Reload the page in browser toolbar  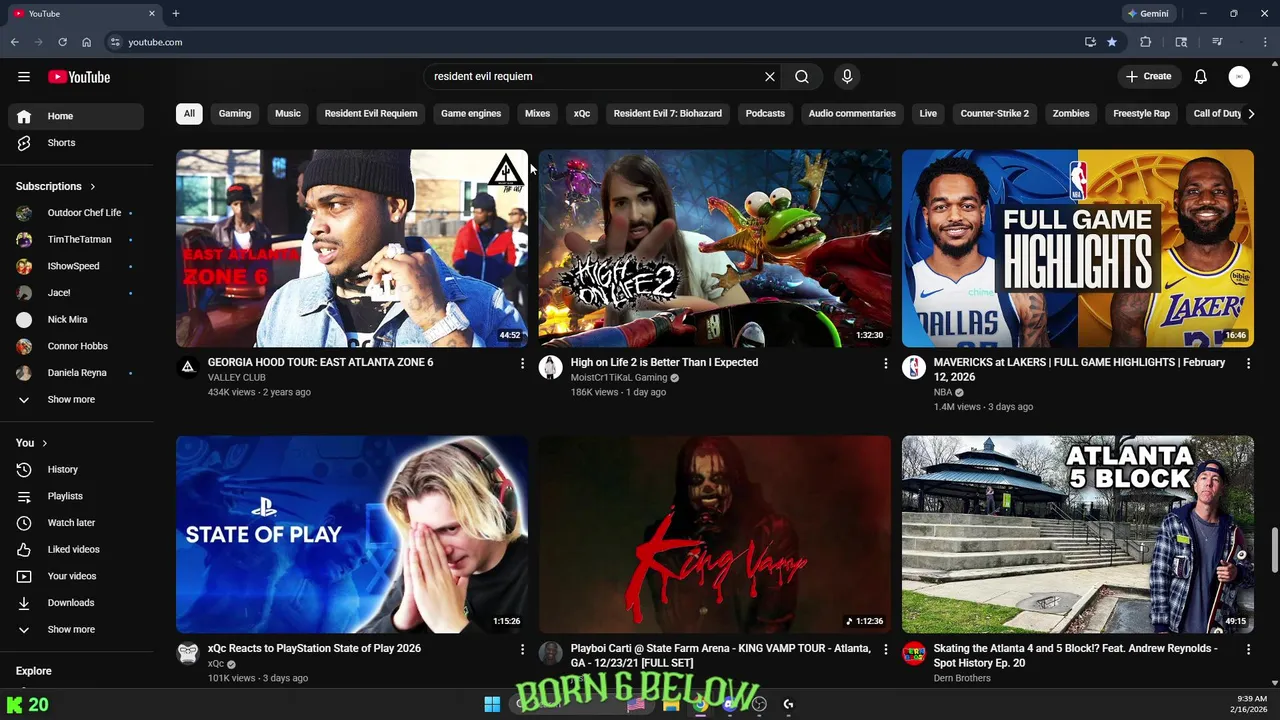point(62,42)
